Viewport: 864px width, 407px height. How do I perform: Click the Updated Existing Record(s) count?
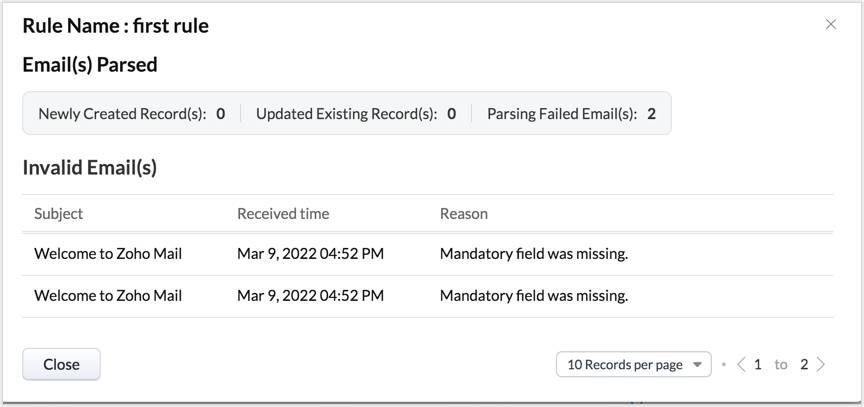(452, 114)
